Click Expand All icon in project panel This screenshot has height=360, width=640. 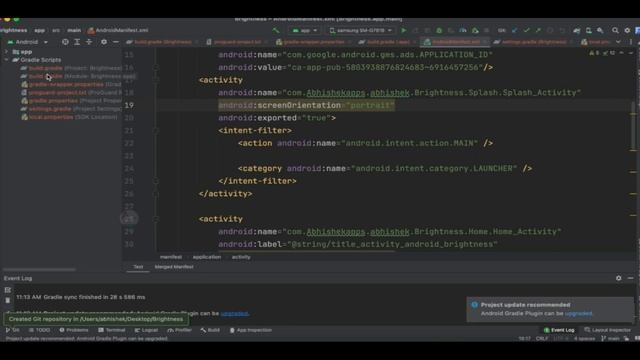click(x=77, y=42)
